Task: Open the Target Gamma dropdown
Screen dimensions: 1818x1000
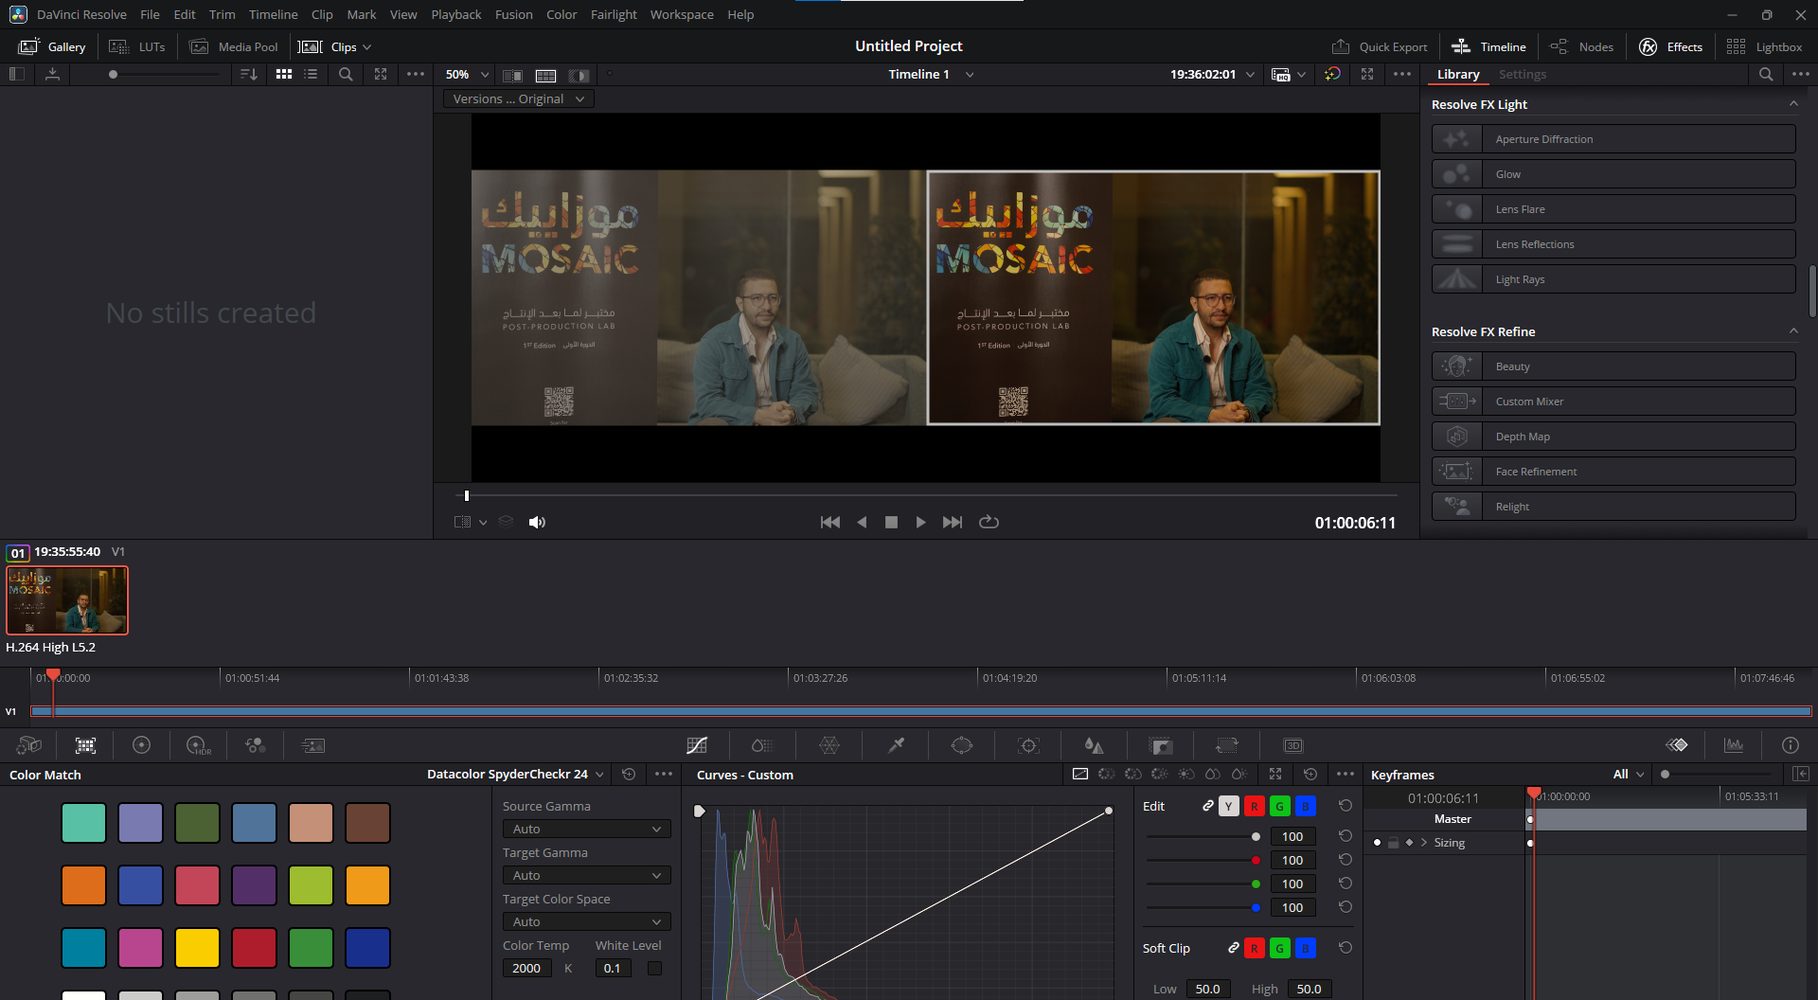Action: (586, 875)
